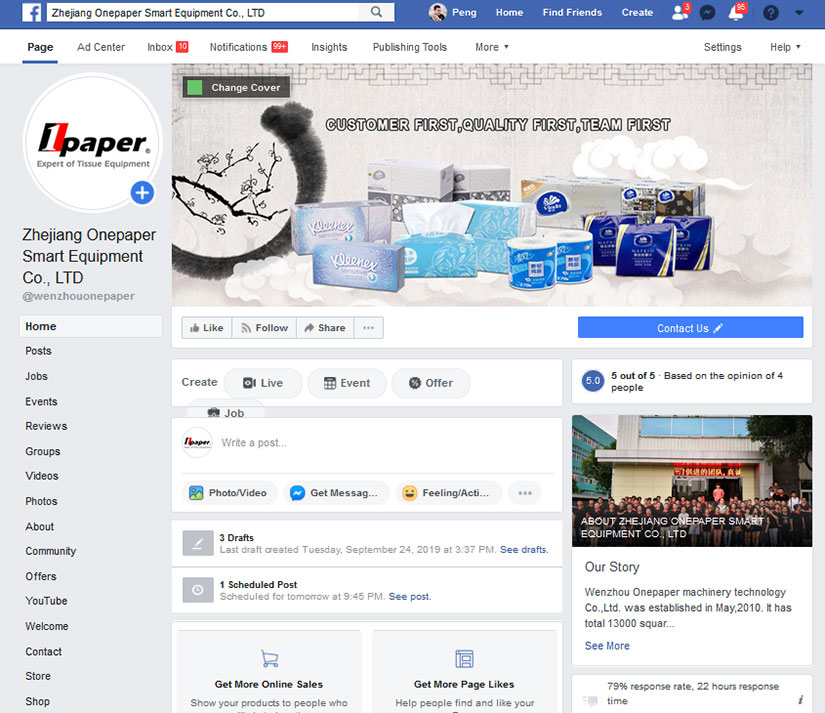
Task: Select Get Messages post option
Action: tap(336, 493)
